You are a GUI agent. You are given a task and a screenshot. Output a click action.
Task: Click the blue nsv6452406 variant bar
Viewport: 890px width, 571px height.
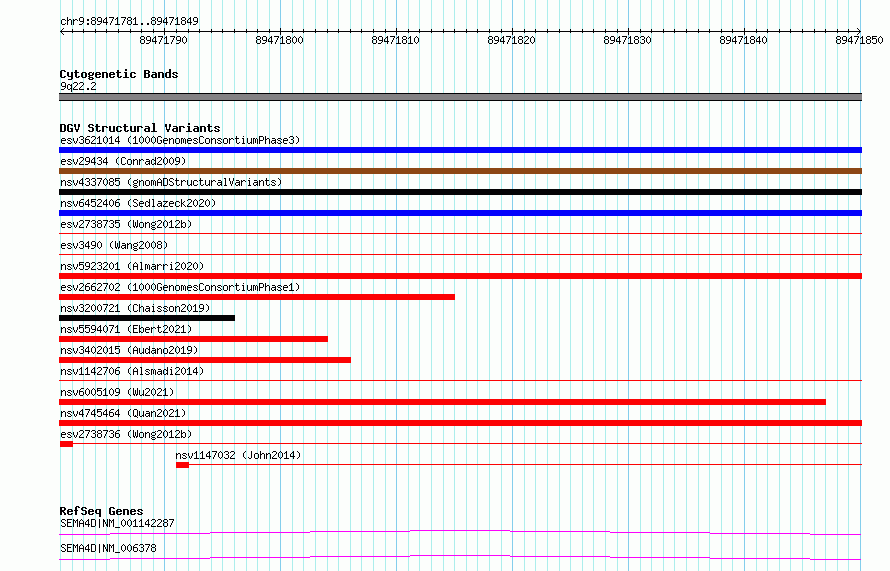(x=460, y=213)
